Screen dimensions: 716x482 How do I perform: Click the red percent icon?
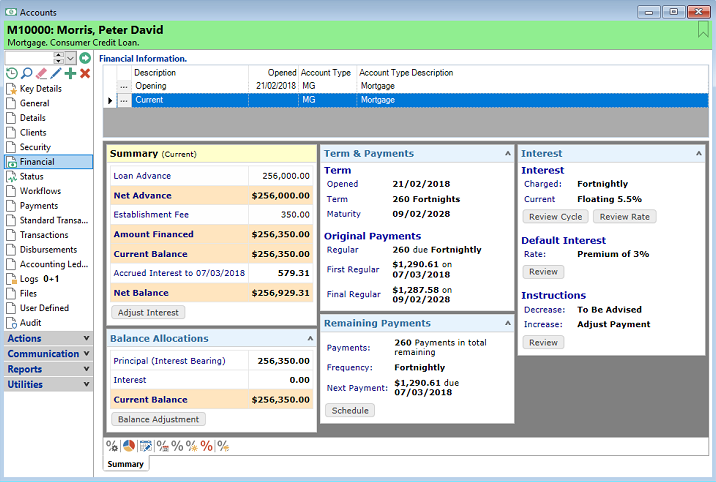[206, 445]
